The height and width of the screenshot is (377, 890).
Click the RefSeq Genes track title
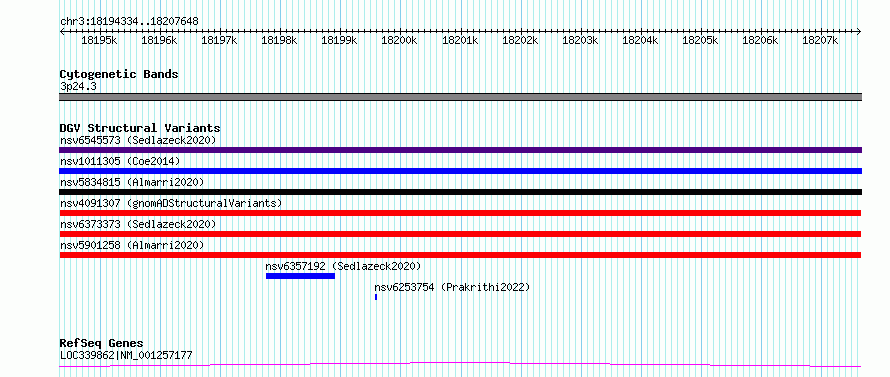click(x=101, y=344)
